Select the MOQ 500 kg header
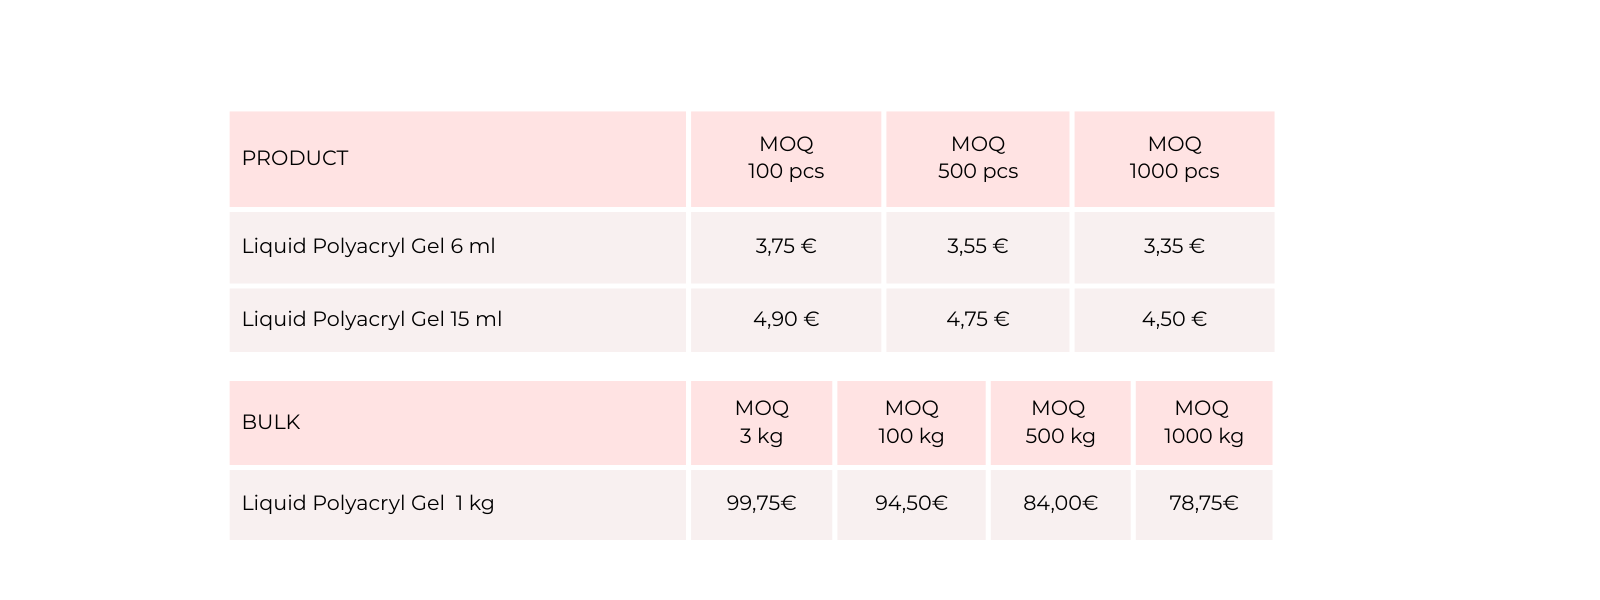 pos(1060,422)
